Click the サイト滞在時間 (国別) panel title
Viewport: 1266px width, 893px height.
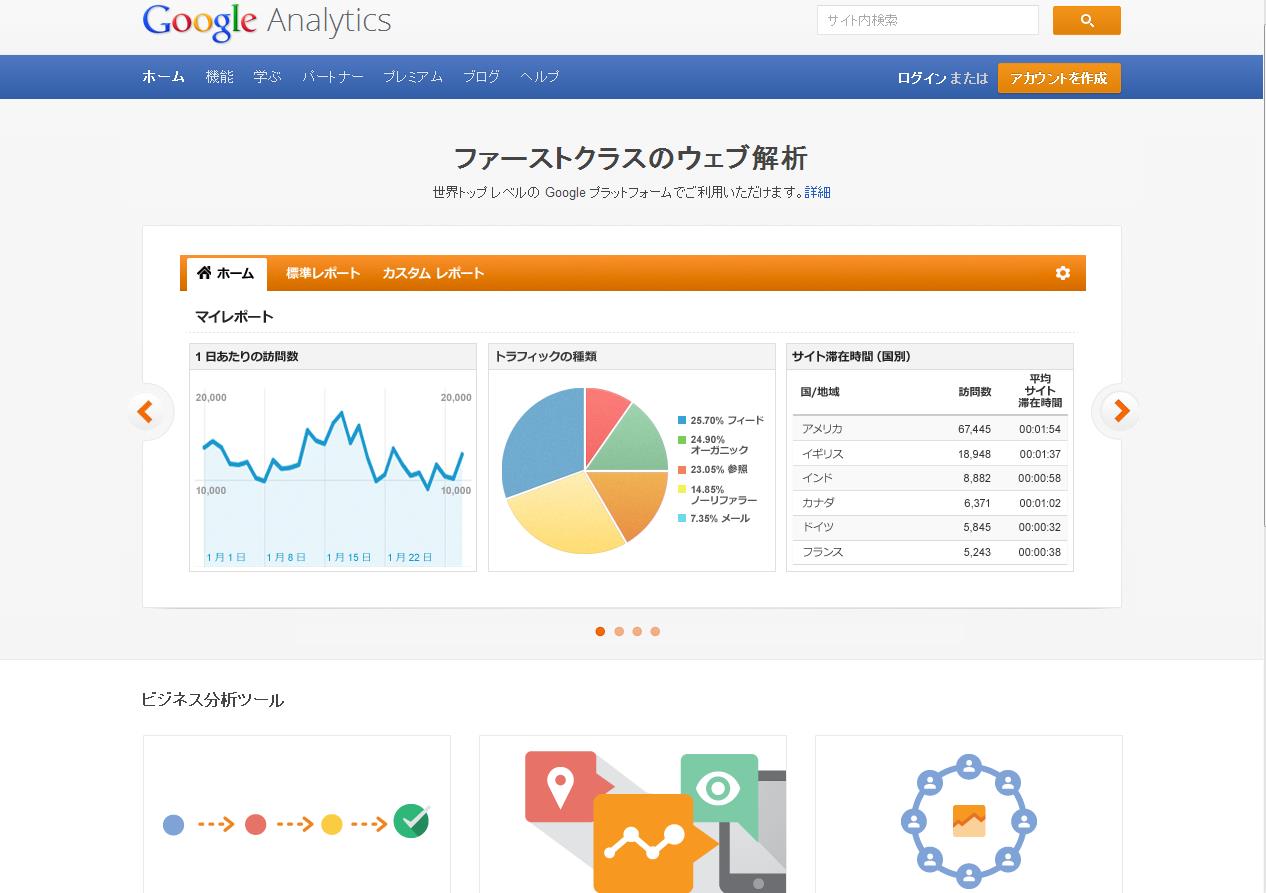(851, 356)
